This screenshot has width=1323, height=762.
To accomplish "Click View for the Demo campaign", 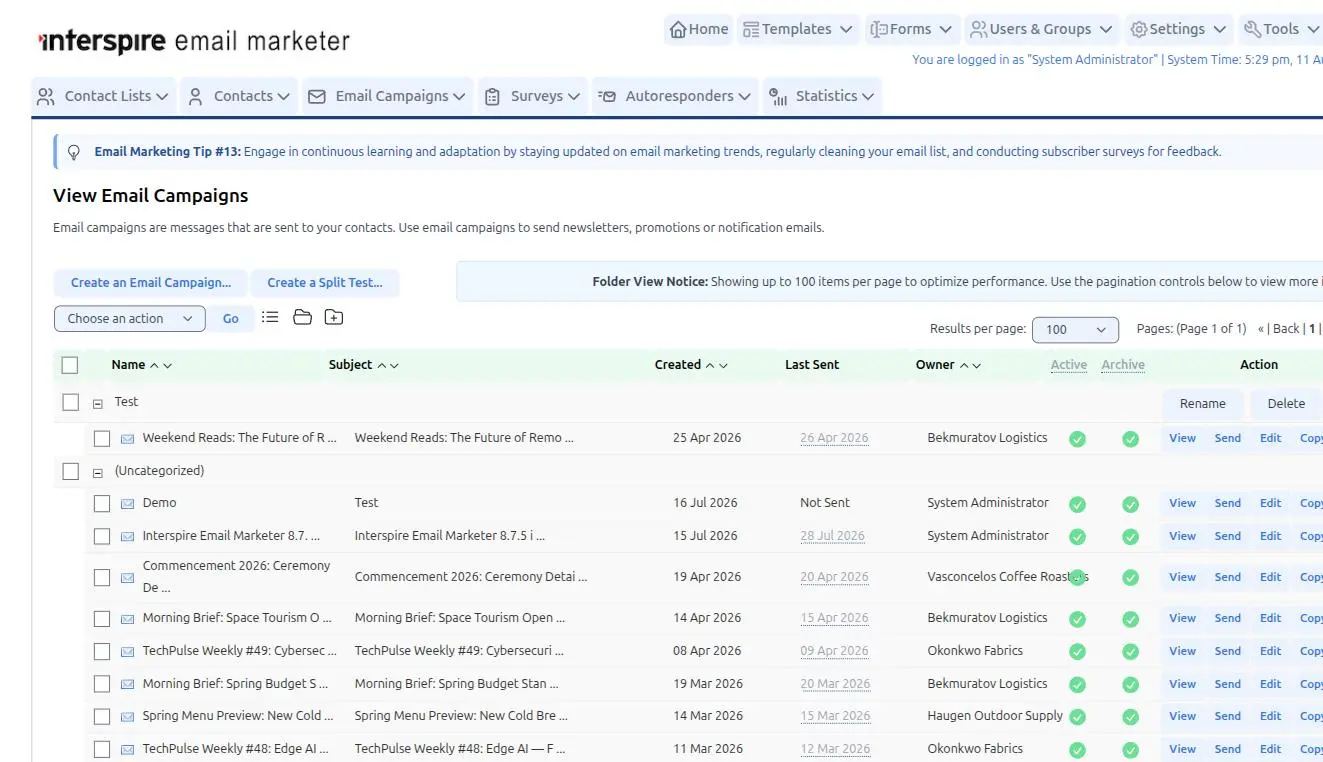I will click(1183, 503).
